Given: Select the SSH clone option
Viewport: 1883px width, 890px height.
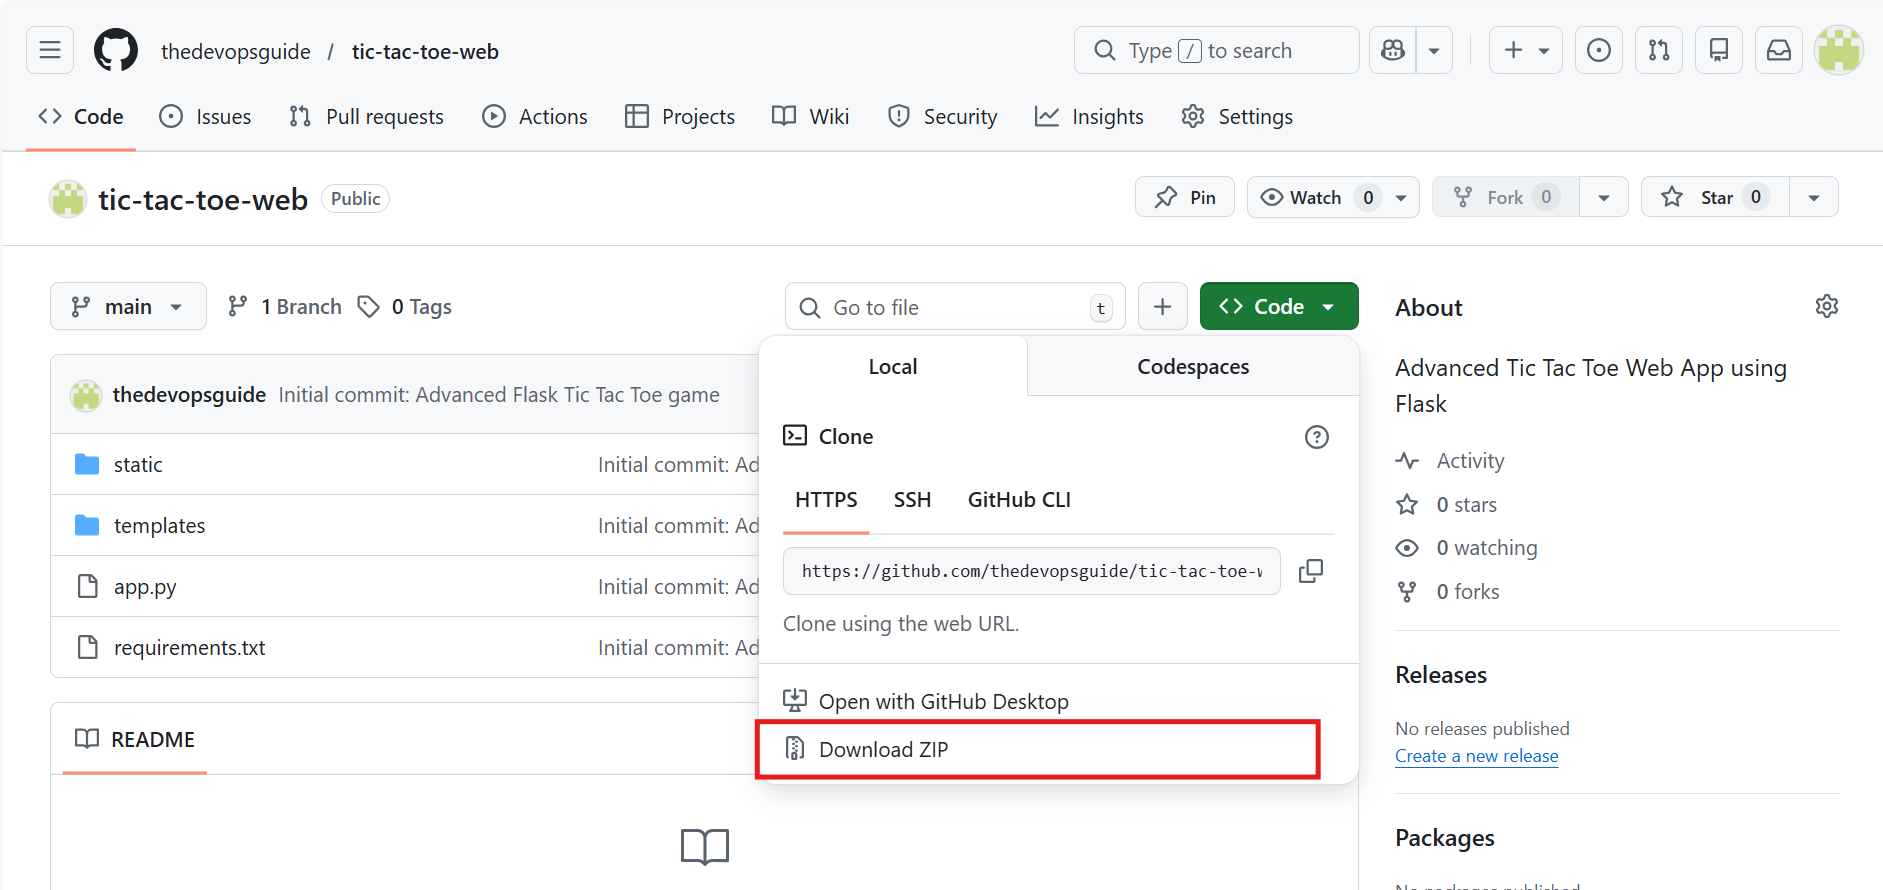Looking at the screenshot, I should (x=912, y=500).
